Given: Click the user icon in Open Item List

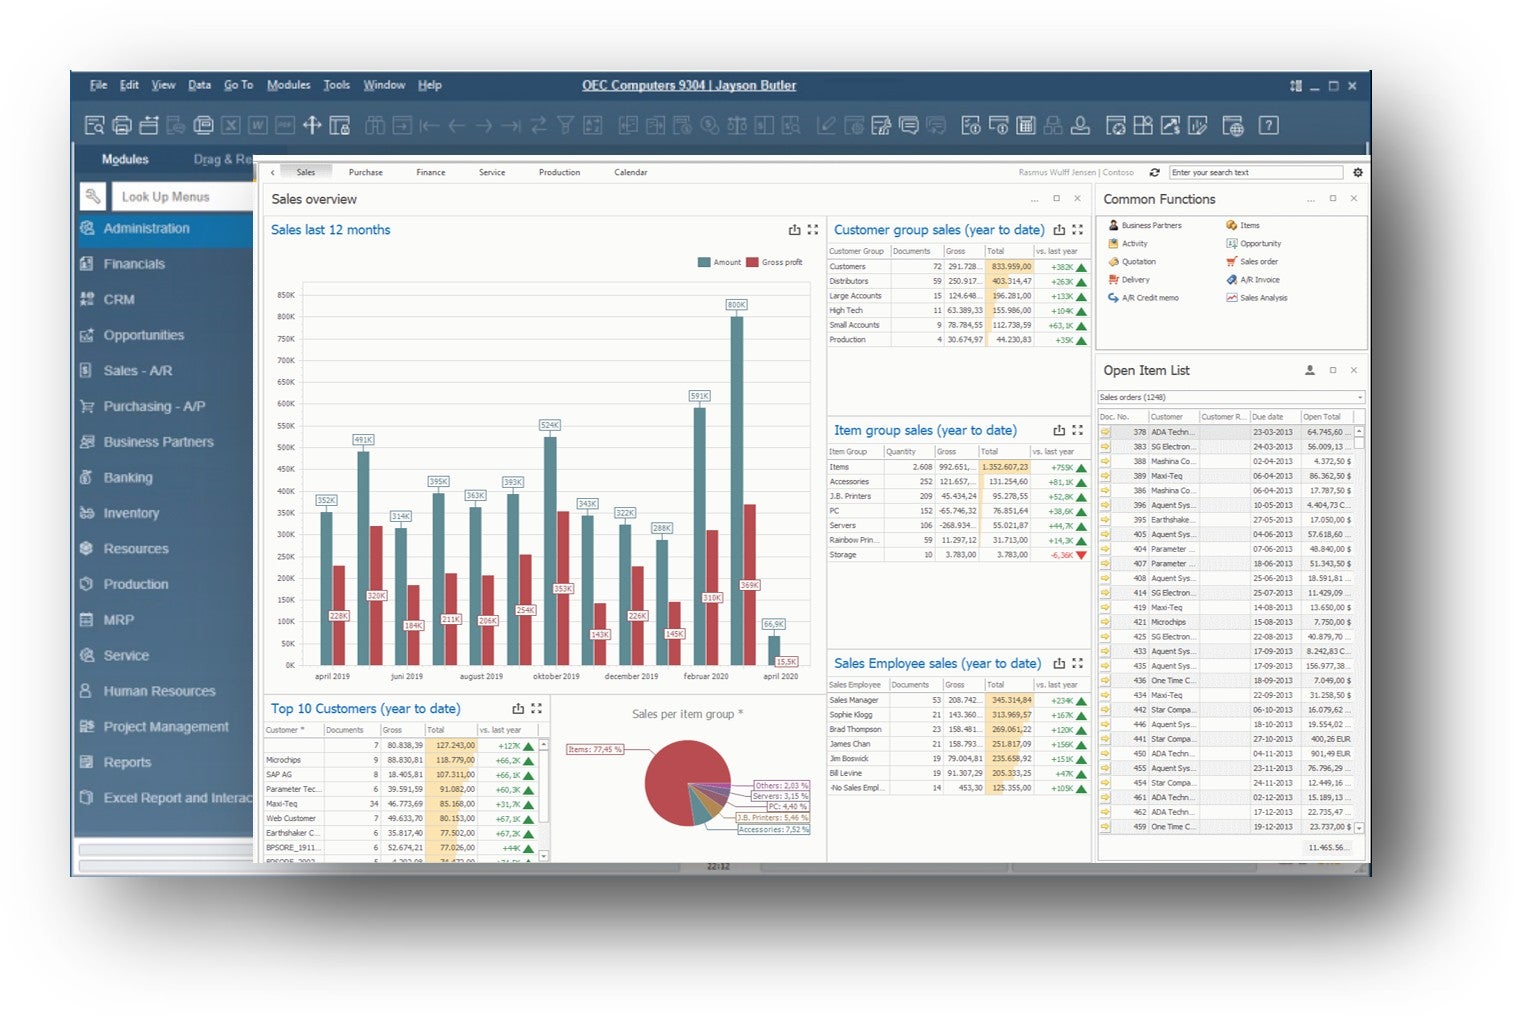Looking at the screenshot, I should (x=1310, y=370).
